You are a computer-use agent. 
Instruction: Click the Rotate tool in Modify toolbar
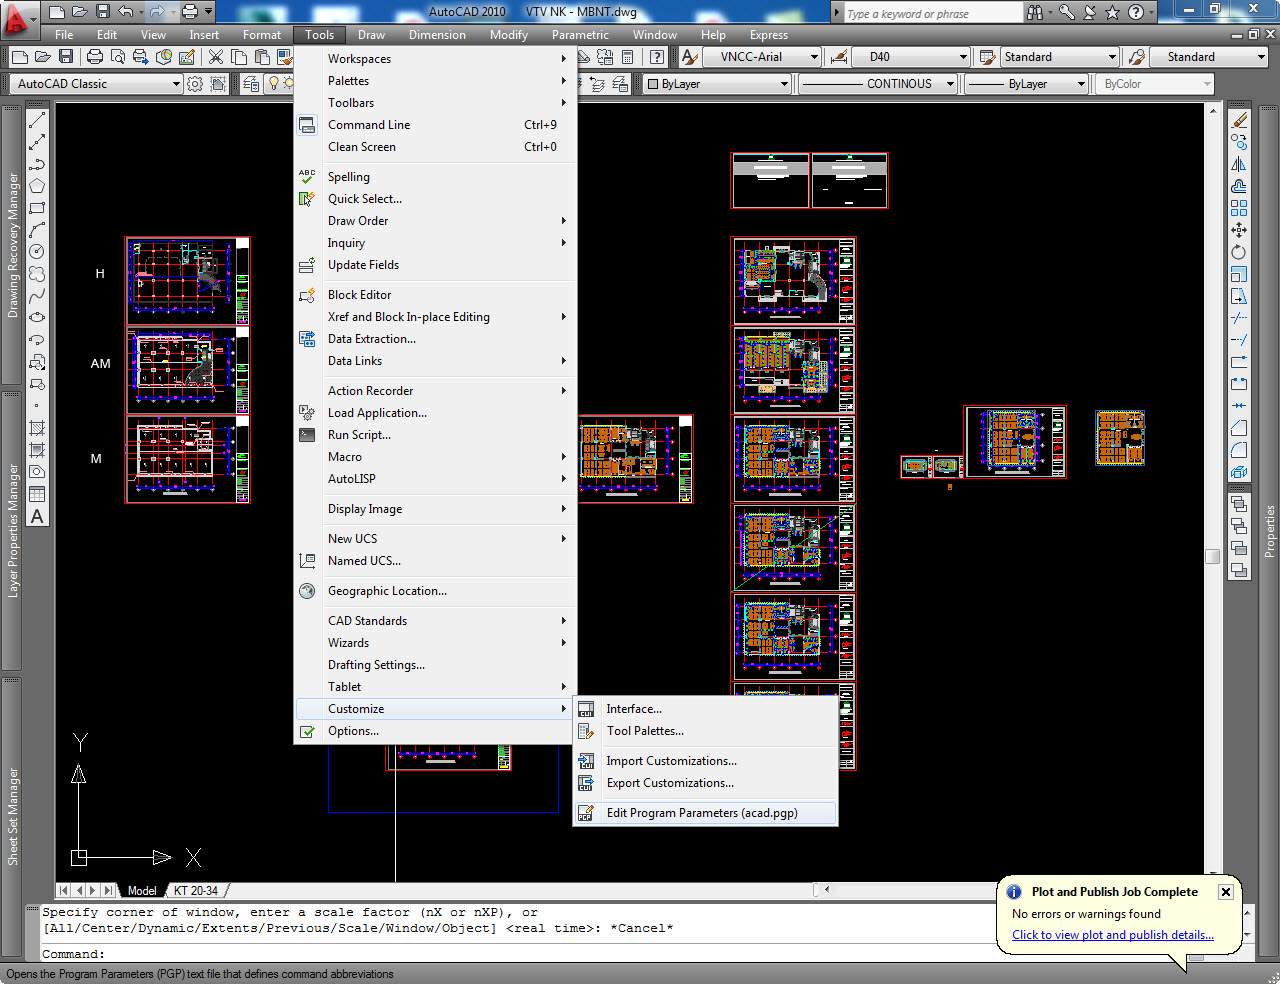[x=1239, y=252]
